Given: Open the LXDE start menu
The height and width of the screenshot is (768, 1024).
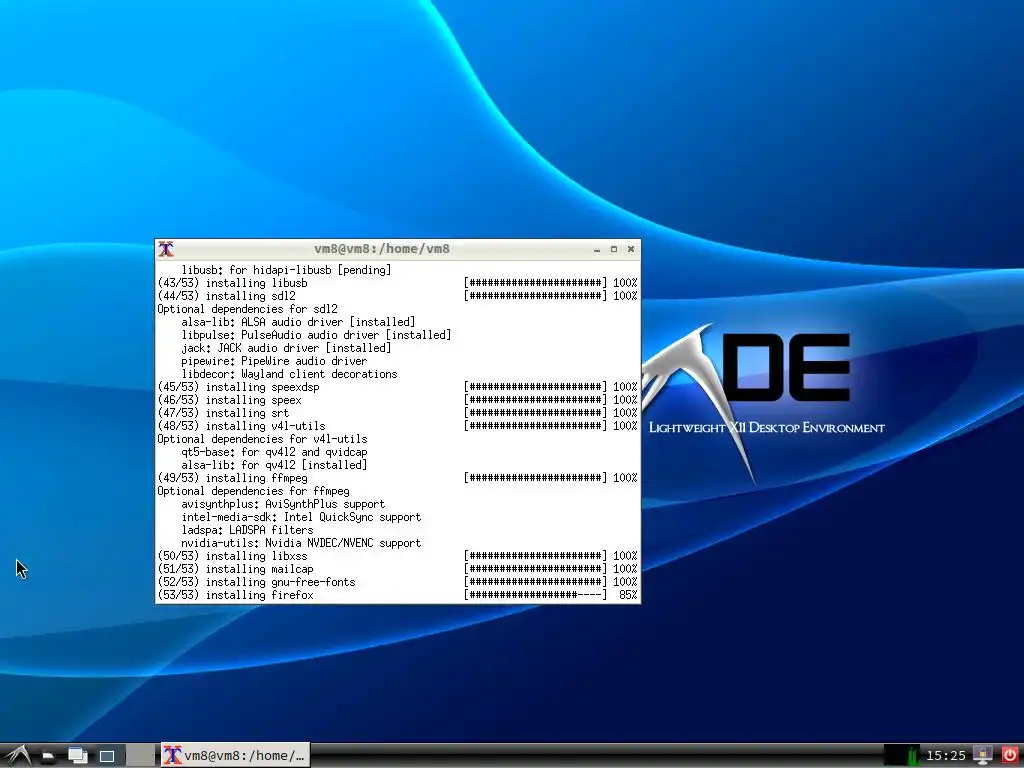Looking at the screenshot, I should coord(16,756).
